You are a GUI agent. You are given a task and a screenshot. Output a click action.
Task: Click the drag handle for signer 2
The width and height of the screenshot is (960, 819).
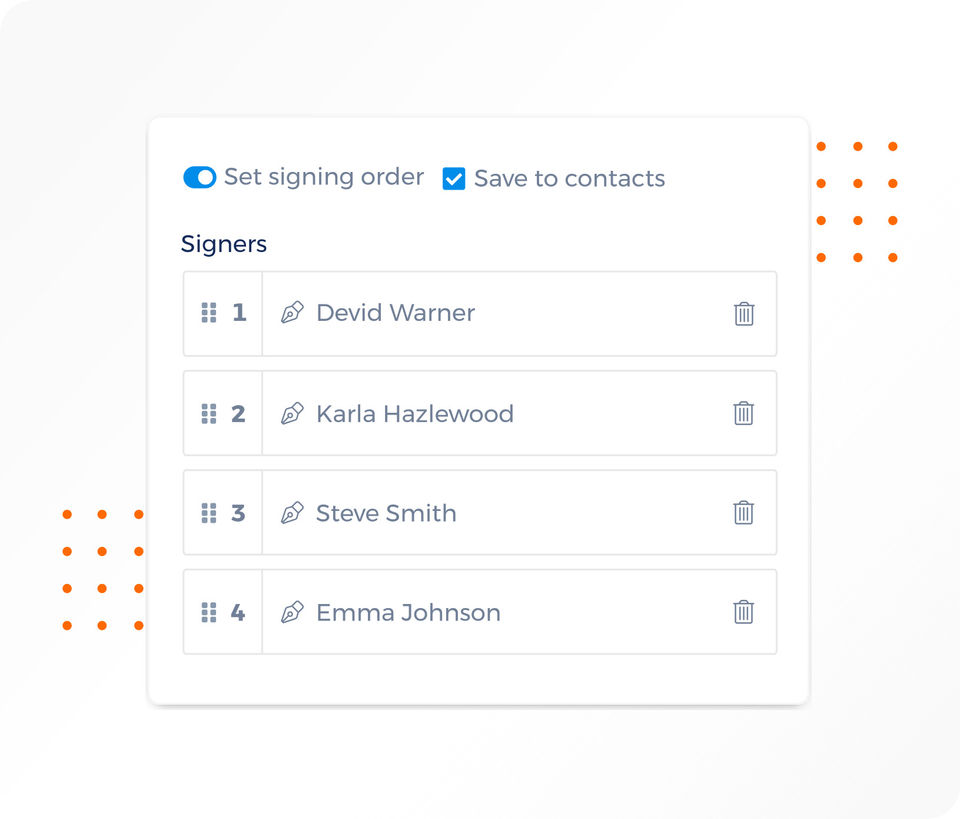click(209, 413)
